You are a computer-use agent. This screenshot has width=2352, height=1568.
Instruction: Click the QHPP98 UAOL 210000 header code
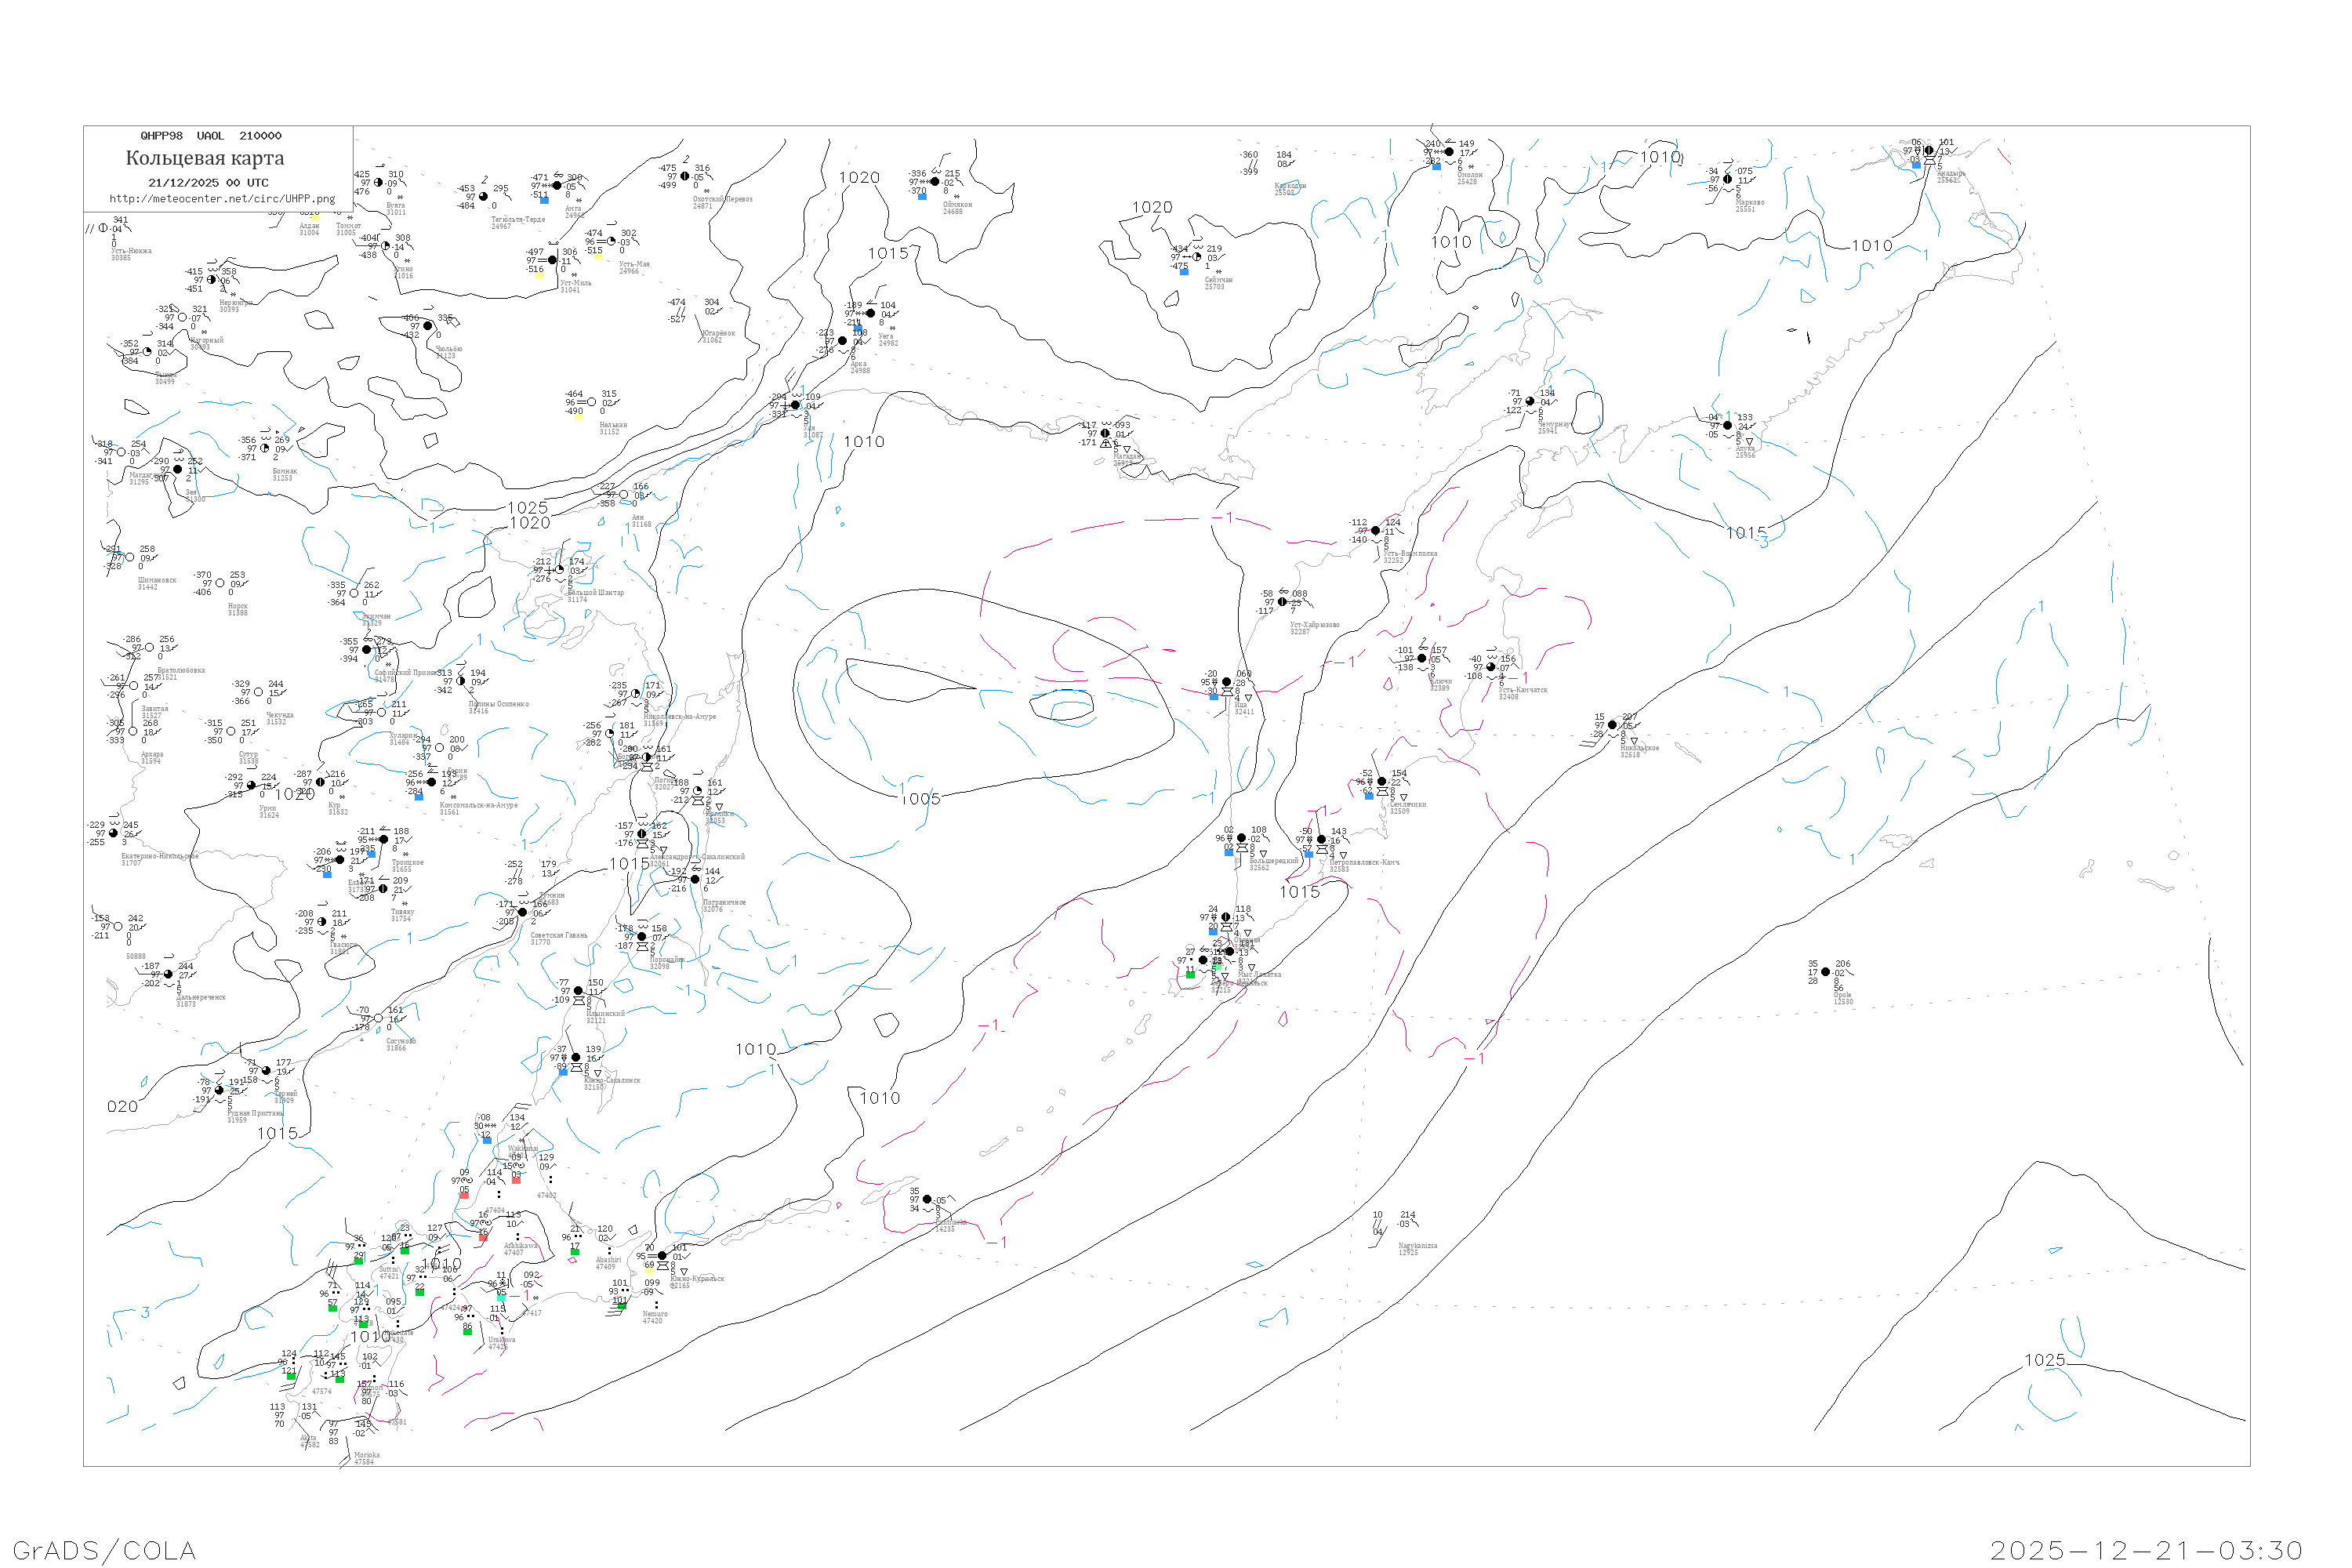[x=211, y=136]
